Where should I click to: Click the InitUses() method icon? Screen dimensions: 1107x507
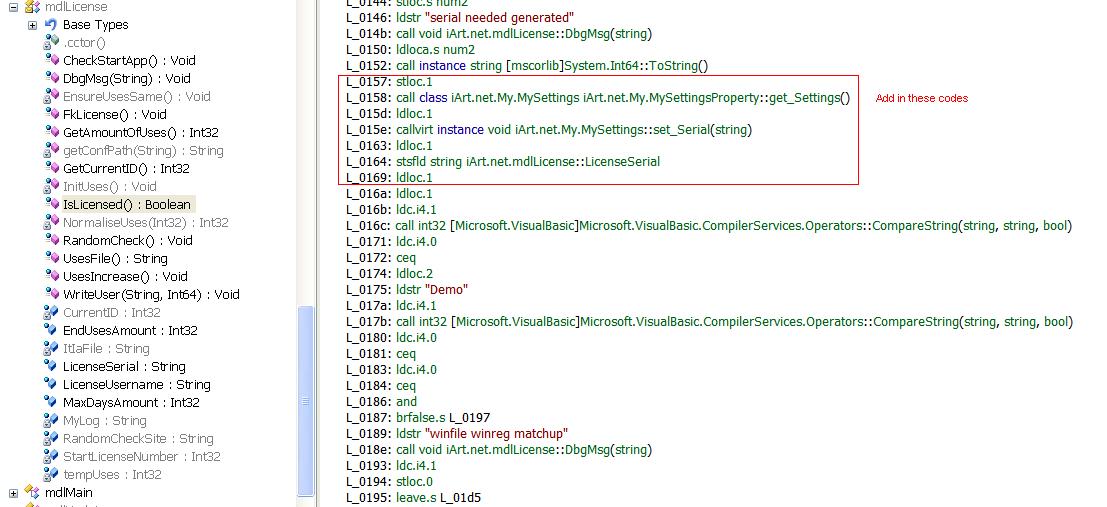pos(51,186)
